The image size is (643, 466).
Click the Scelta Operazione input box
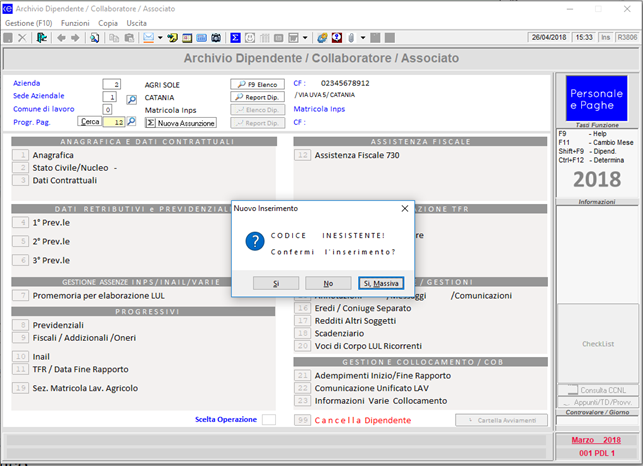[269, 420]
